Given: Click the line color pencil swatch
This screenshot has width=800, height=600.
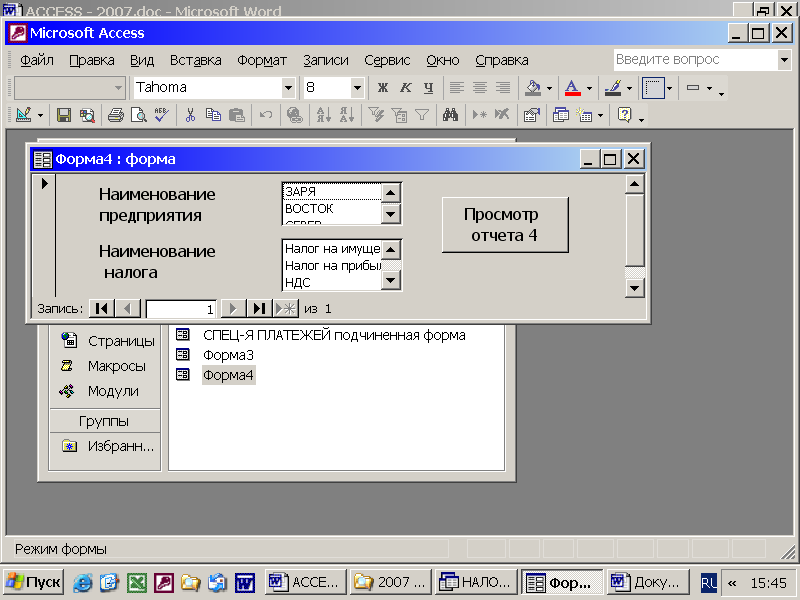Looking at the screenshot, I should [613, 88].
